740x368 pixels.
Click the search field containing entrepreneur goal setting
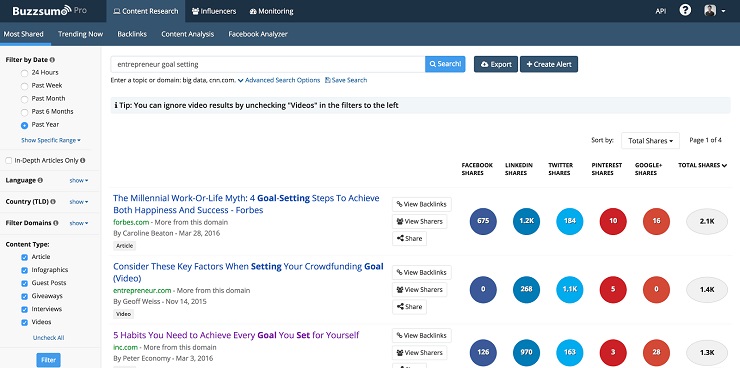click(268, 64)
